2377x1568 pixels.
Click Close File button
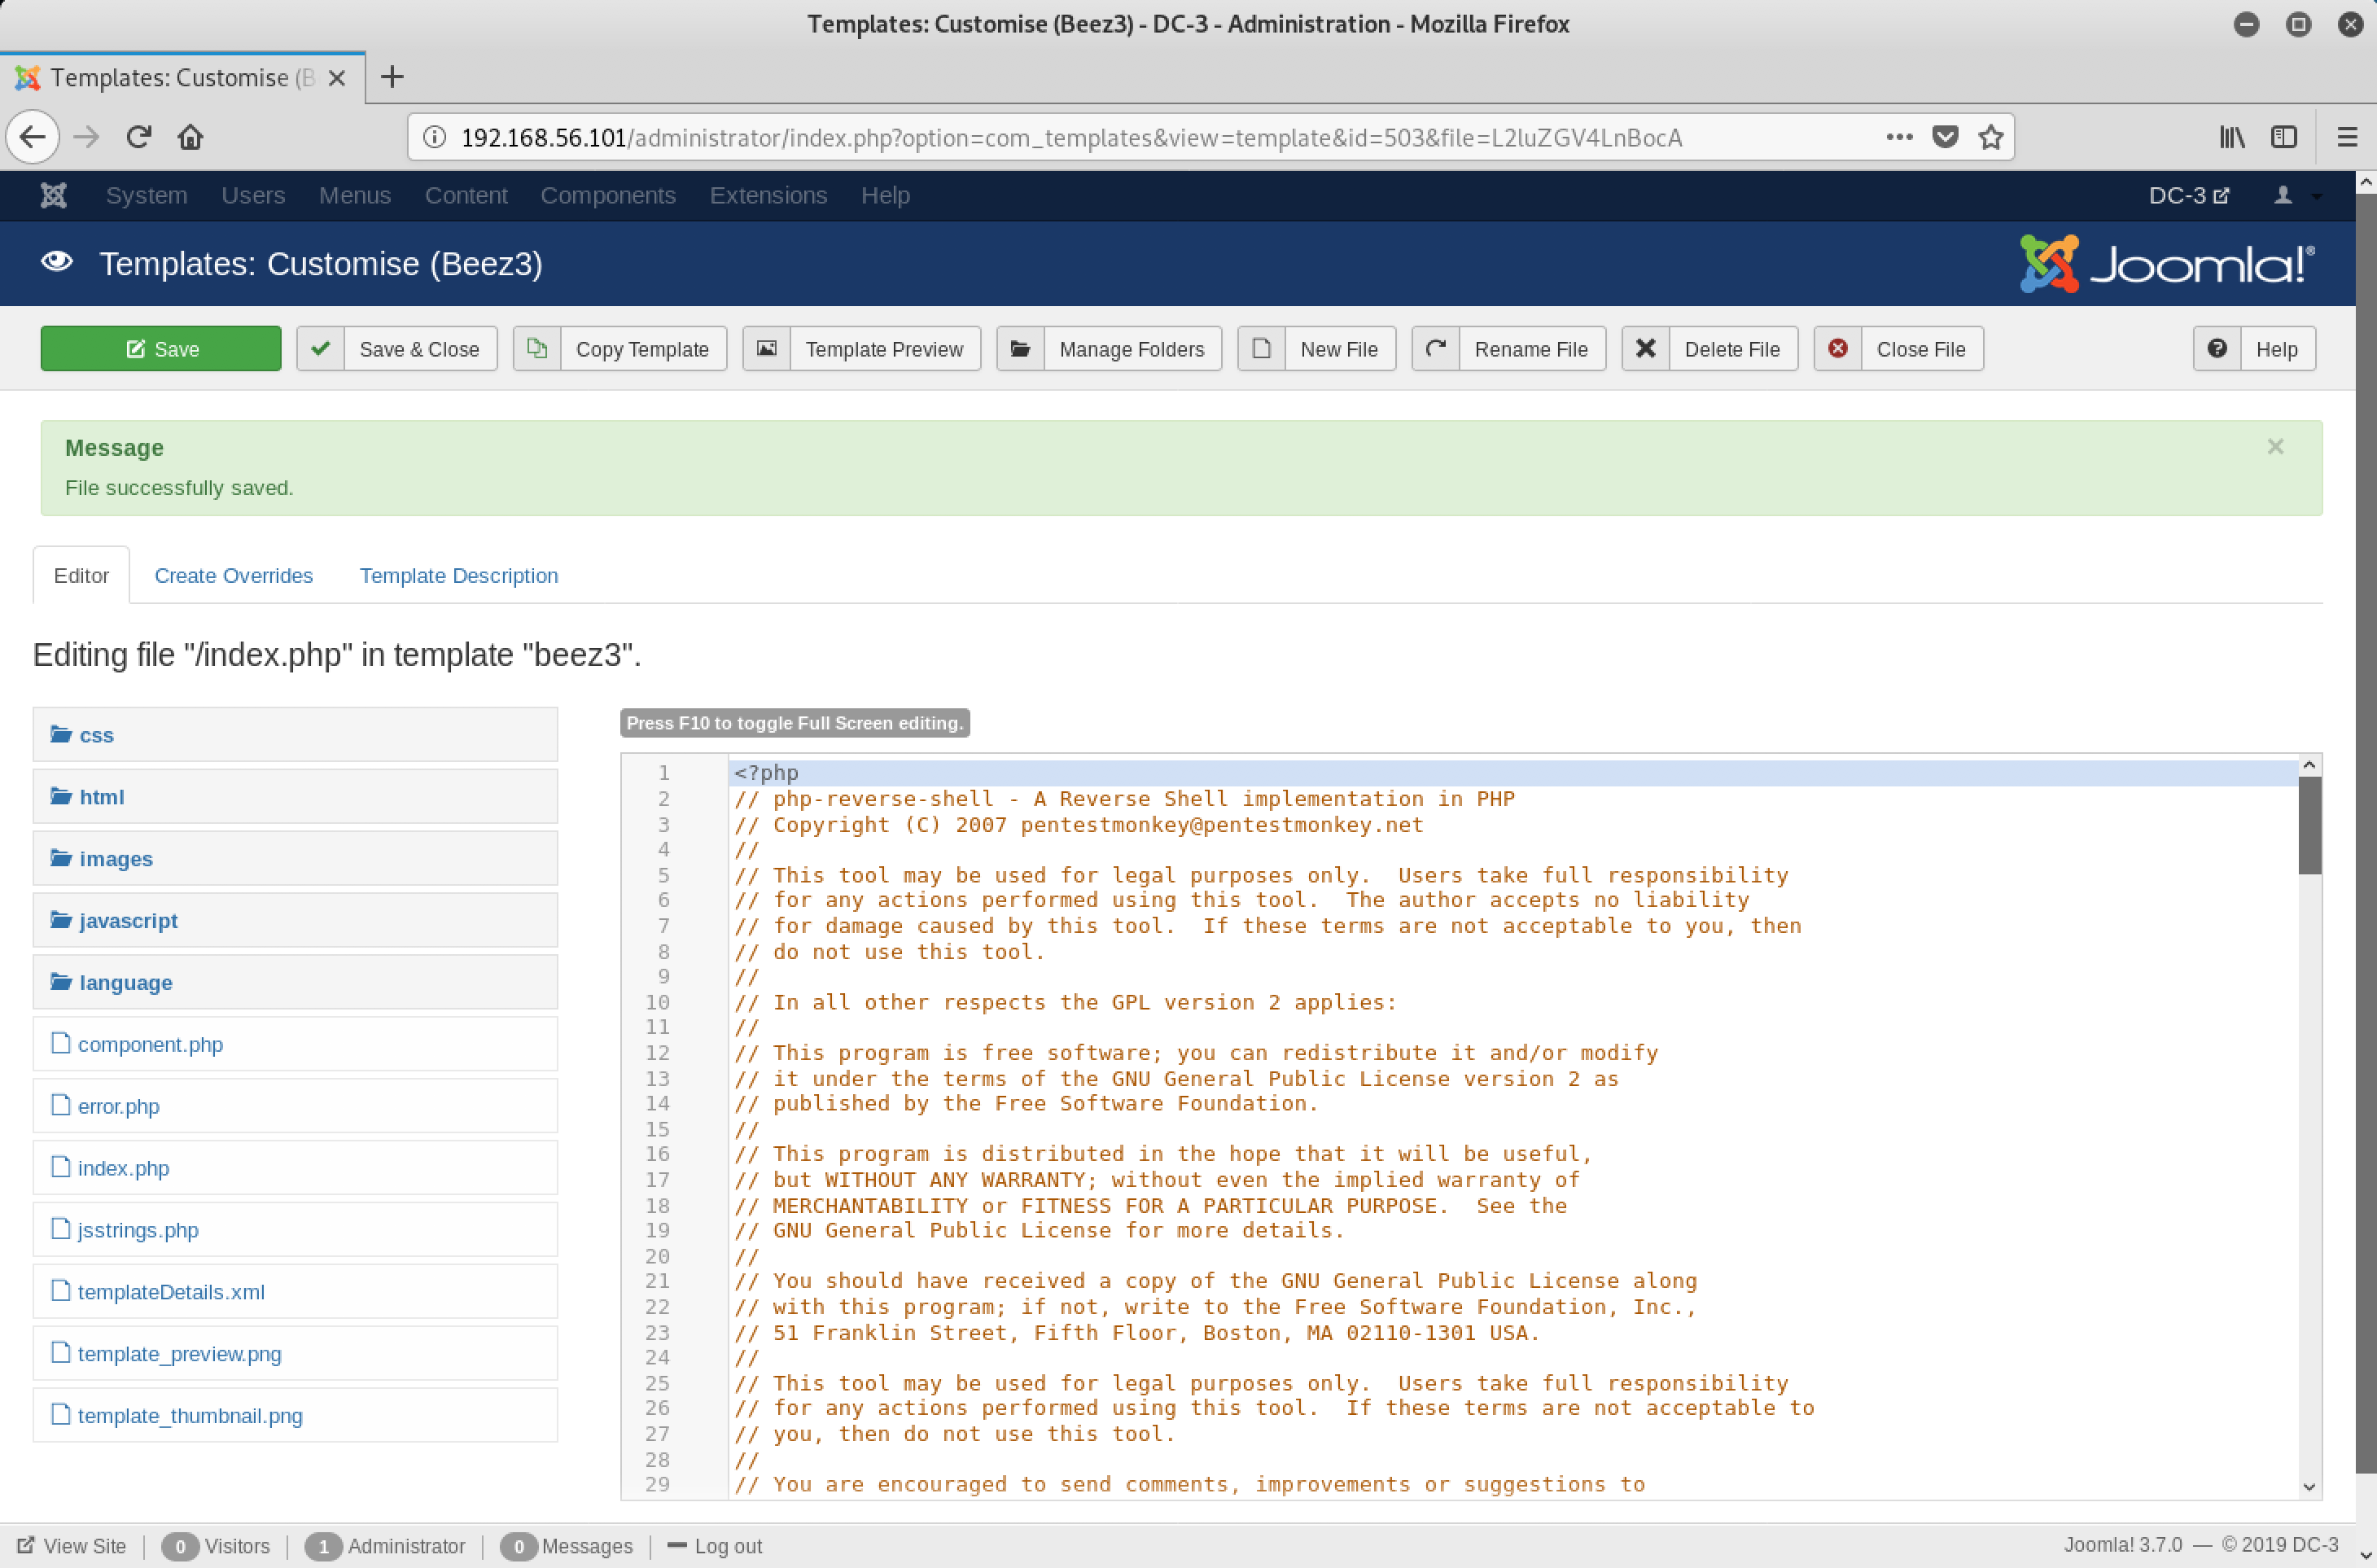click(x=1899, y=349)
